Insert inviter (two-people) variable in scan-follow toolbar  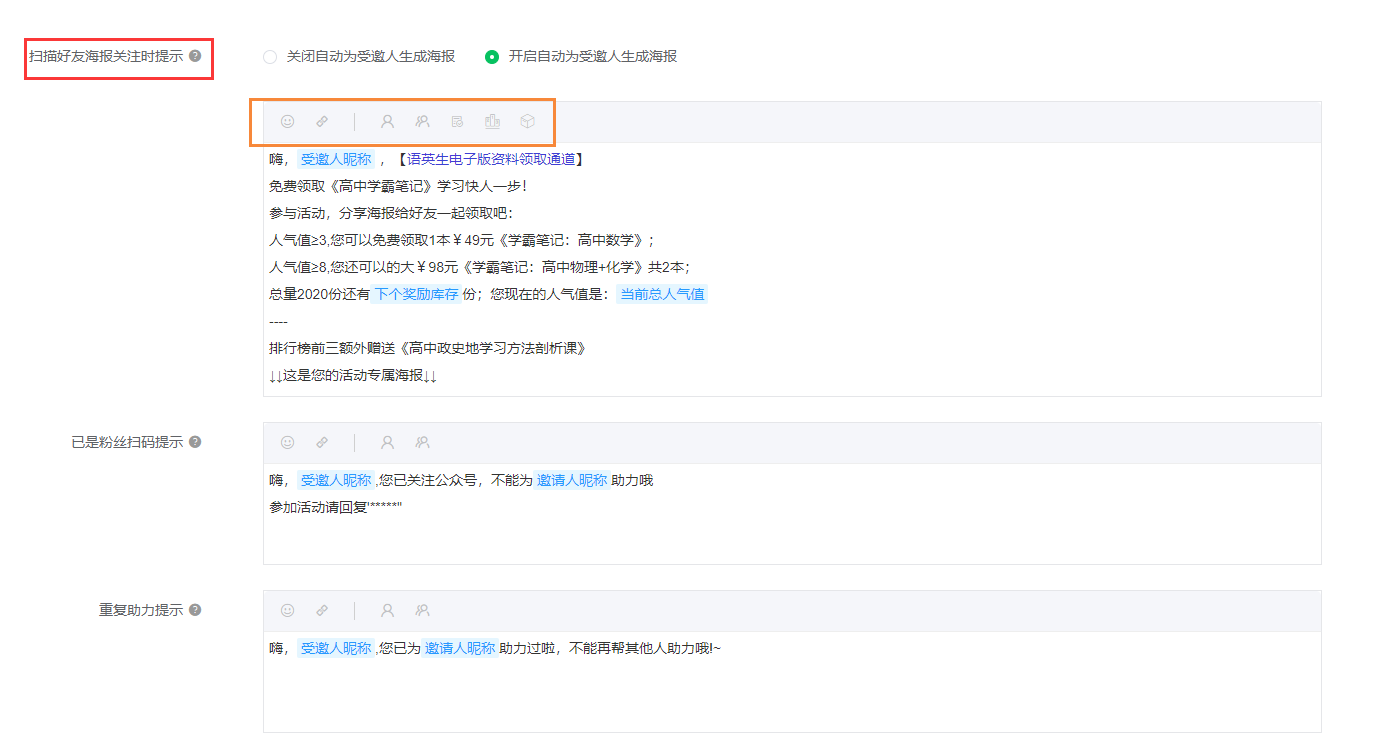(423, 122)
